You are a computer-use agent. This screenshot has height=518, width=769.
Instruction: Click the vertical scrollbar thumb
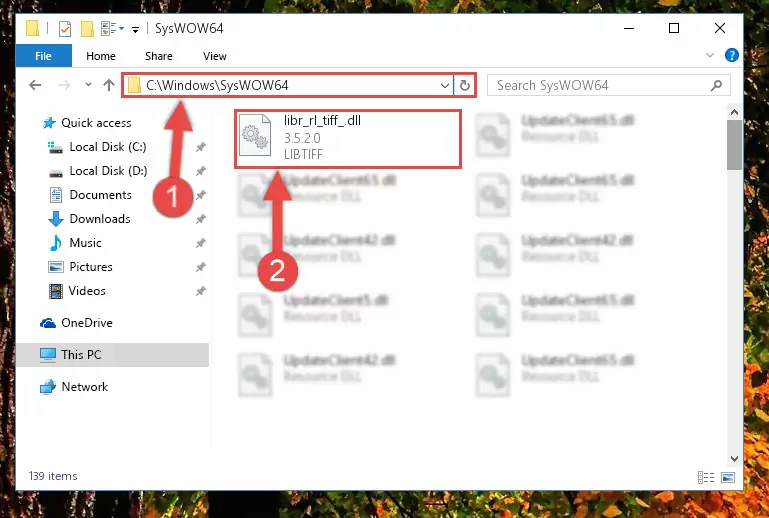point(734,145)
